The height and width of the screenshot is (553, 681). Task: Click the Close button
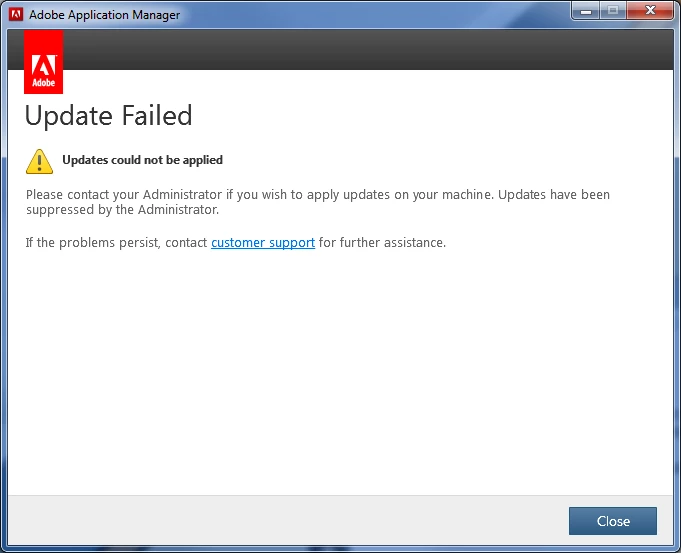pos(612,521)
